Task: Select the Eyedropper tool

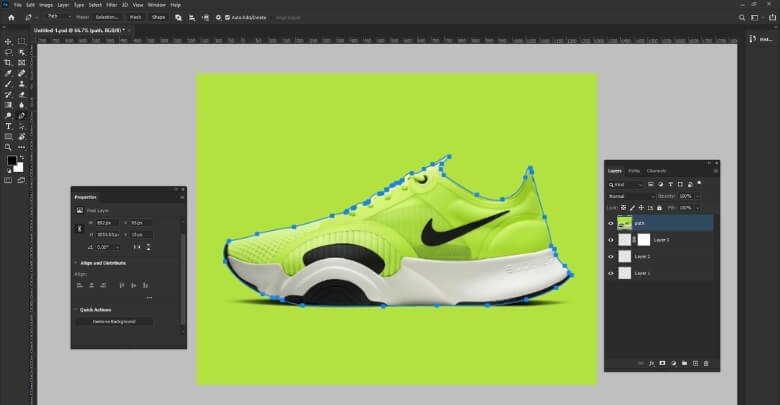Action: pos(8,73)
